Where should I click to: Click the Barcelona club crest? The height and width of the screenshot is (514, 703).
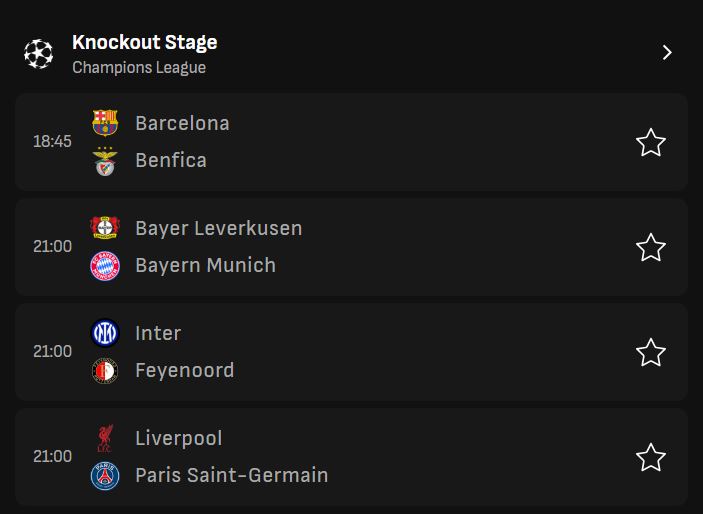pos(105,123)
